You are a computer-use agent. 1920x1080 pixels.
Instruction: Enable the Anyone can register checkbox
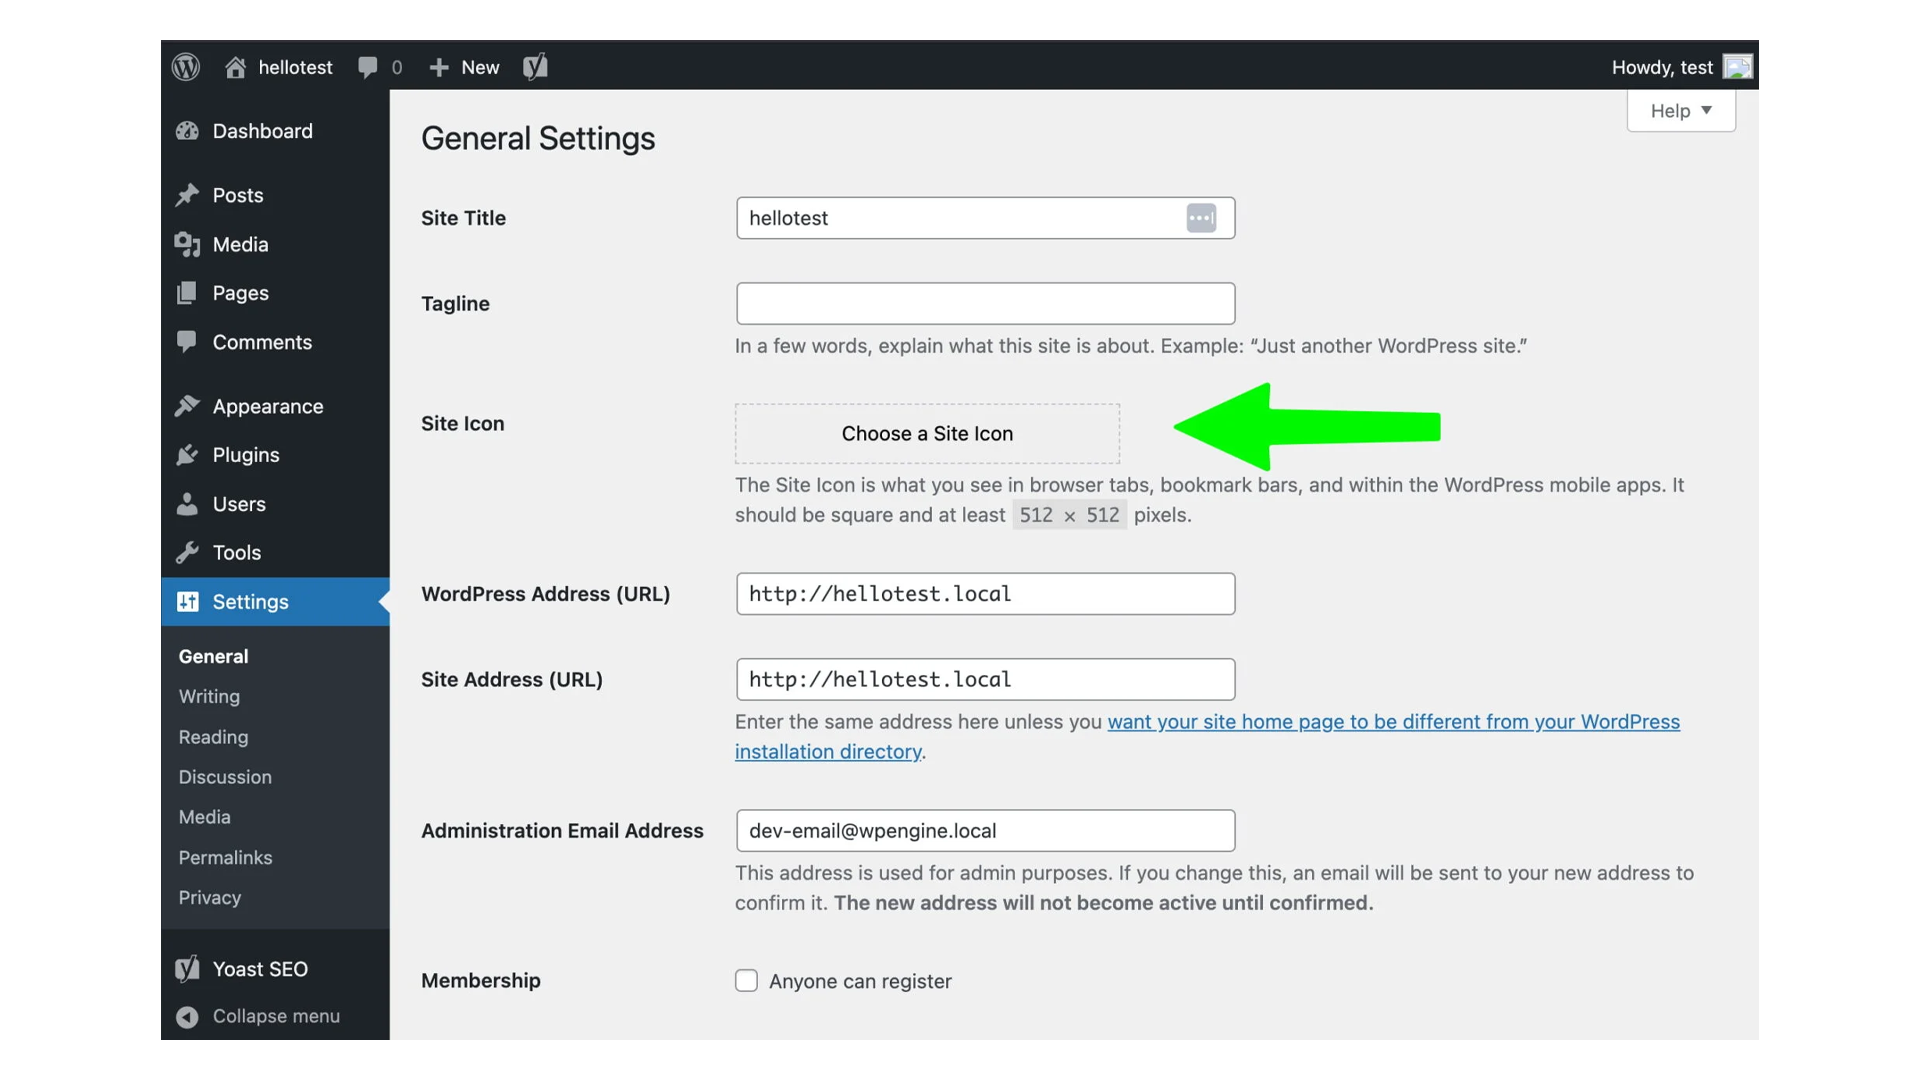point(746,981)
